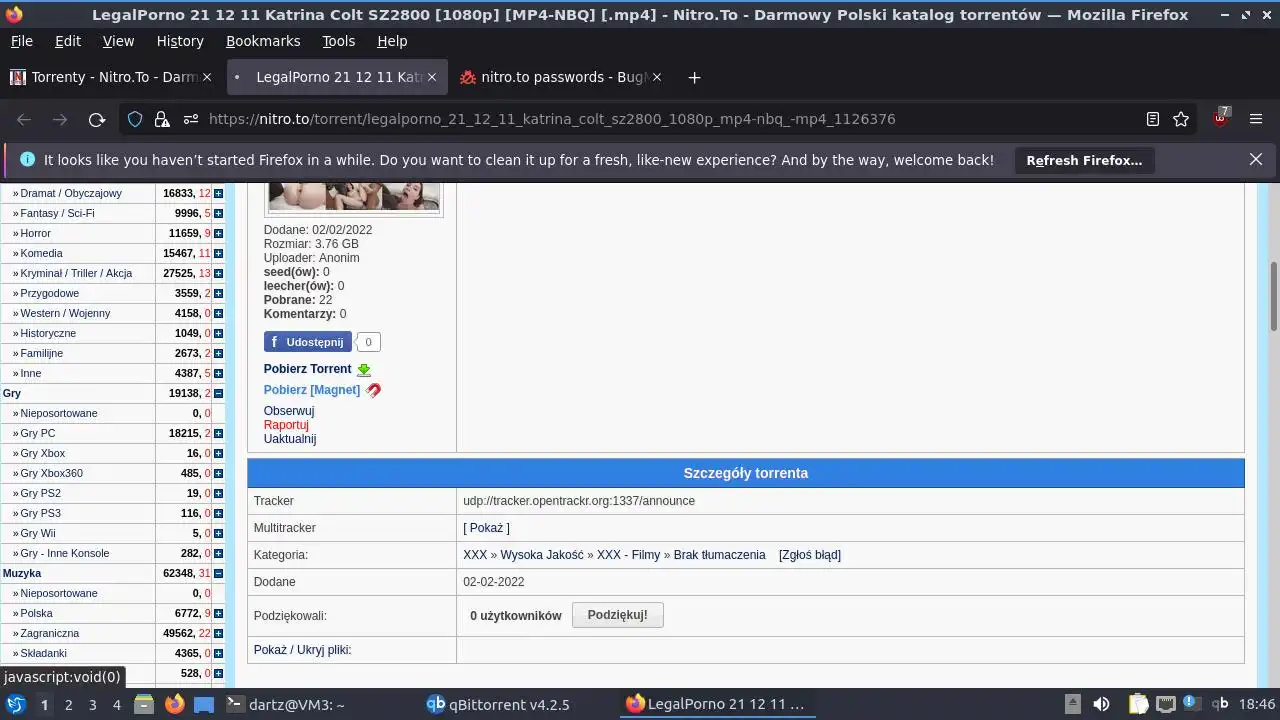Toggle reader view icon in the address bar
The height and width of the screenshot is (720, 1280).
(1152, 119)
